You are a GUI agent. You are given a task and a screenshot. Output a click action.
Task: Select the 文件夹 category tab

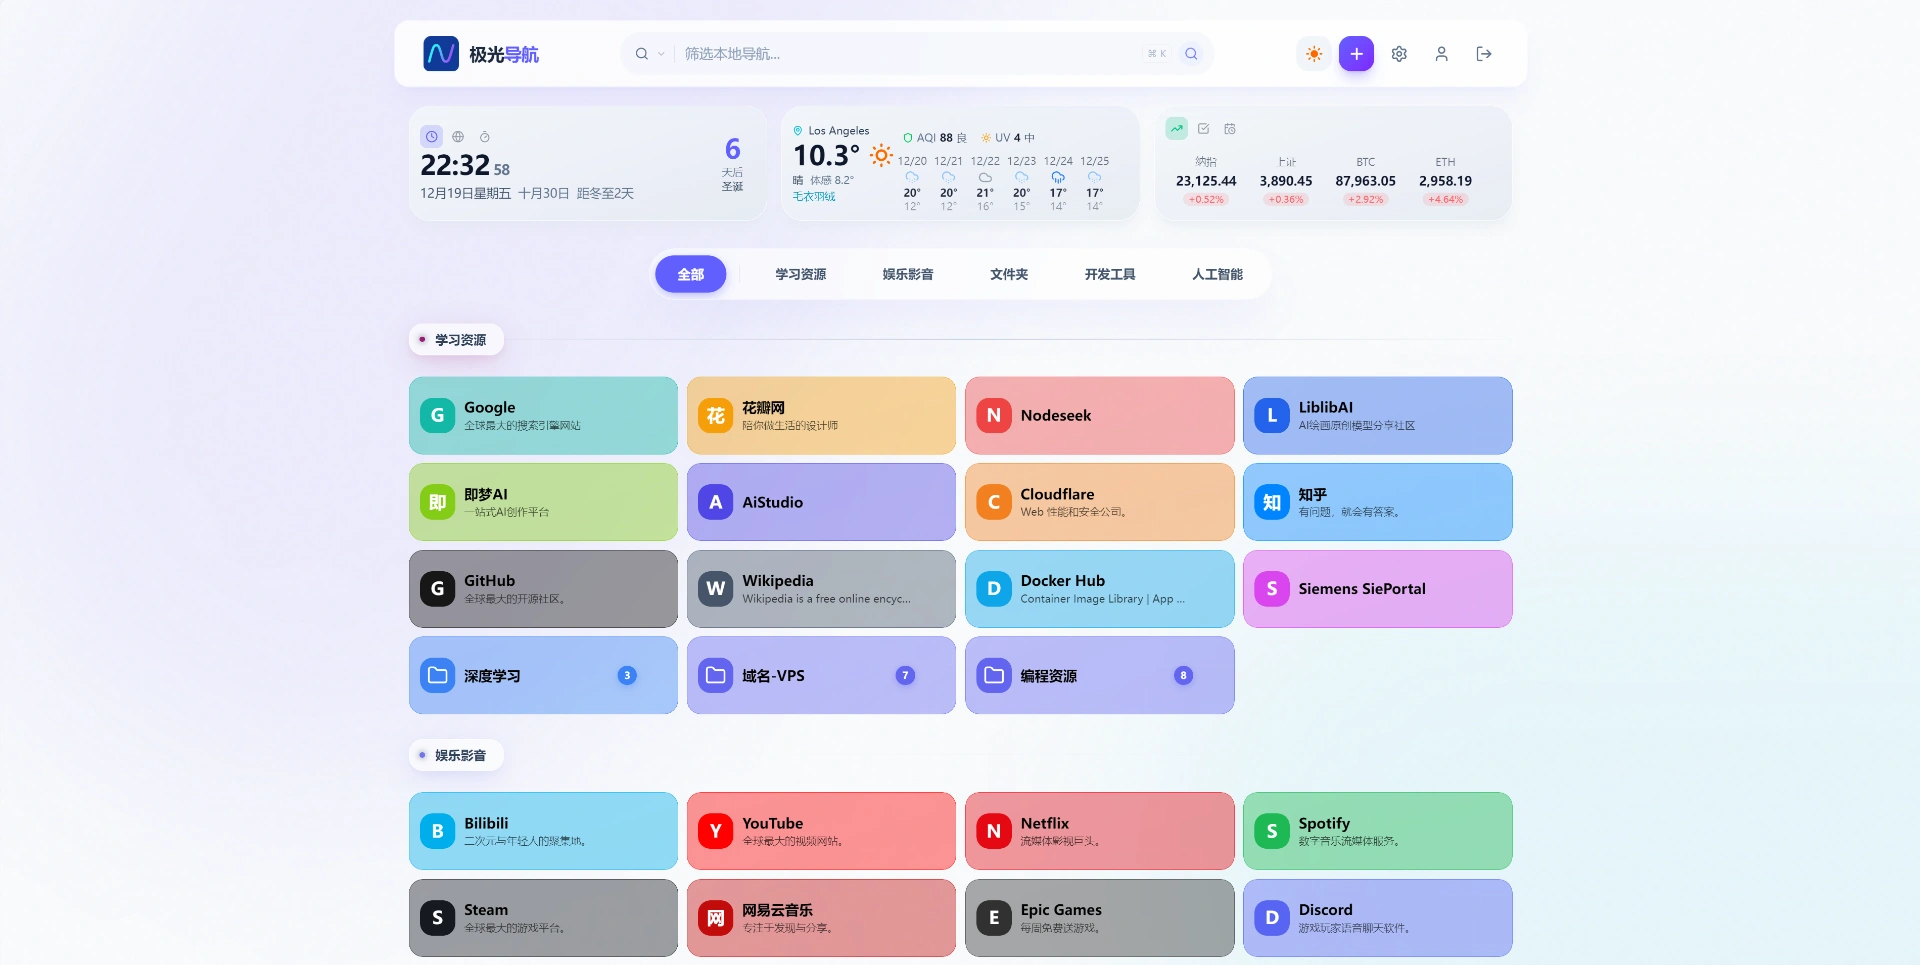(x=1009, y=274)
